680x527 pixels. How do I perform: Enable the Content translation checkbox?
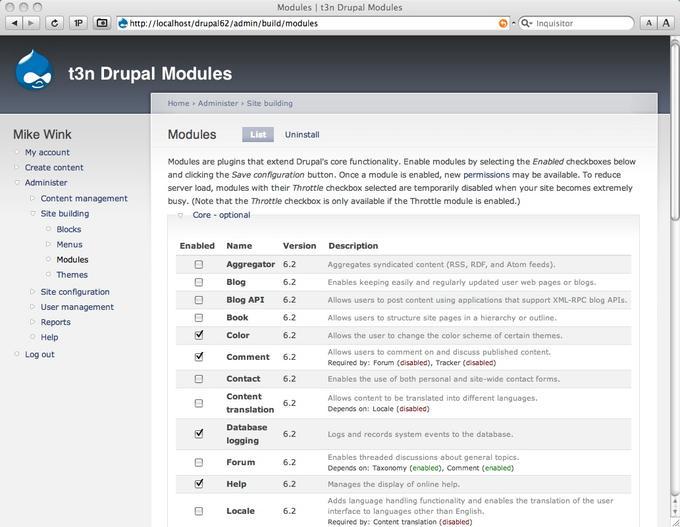199,403
